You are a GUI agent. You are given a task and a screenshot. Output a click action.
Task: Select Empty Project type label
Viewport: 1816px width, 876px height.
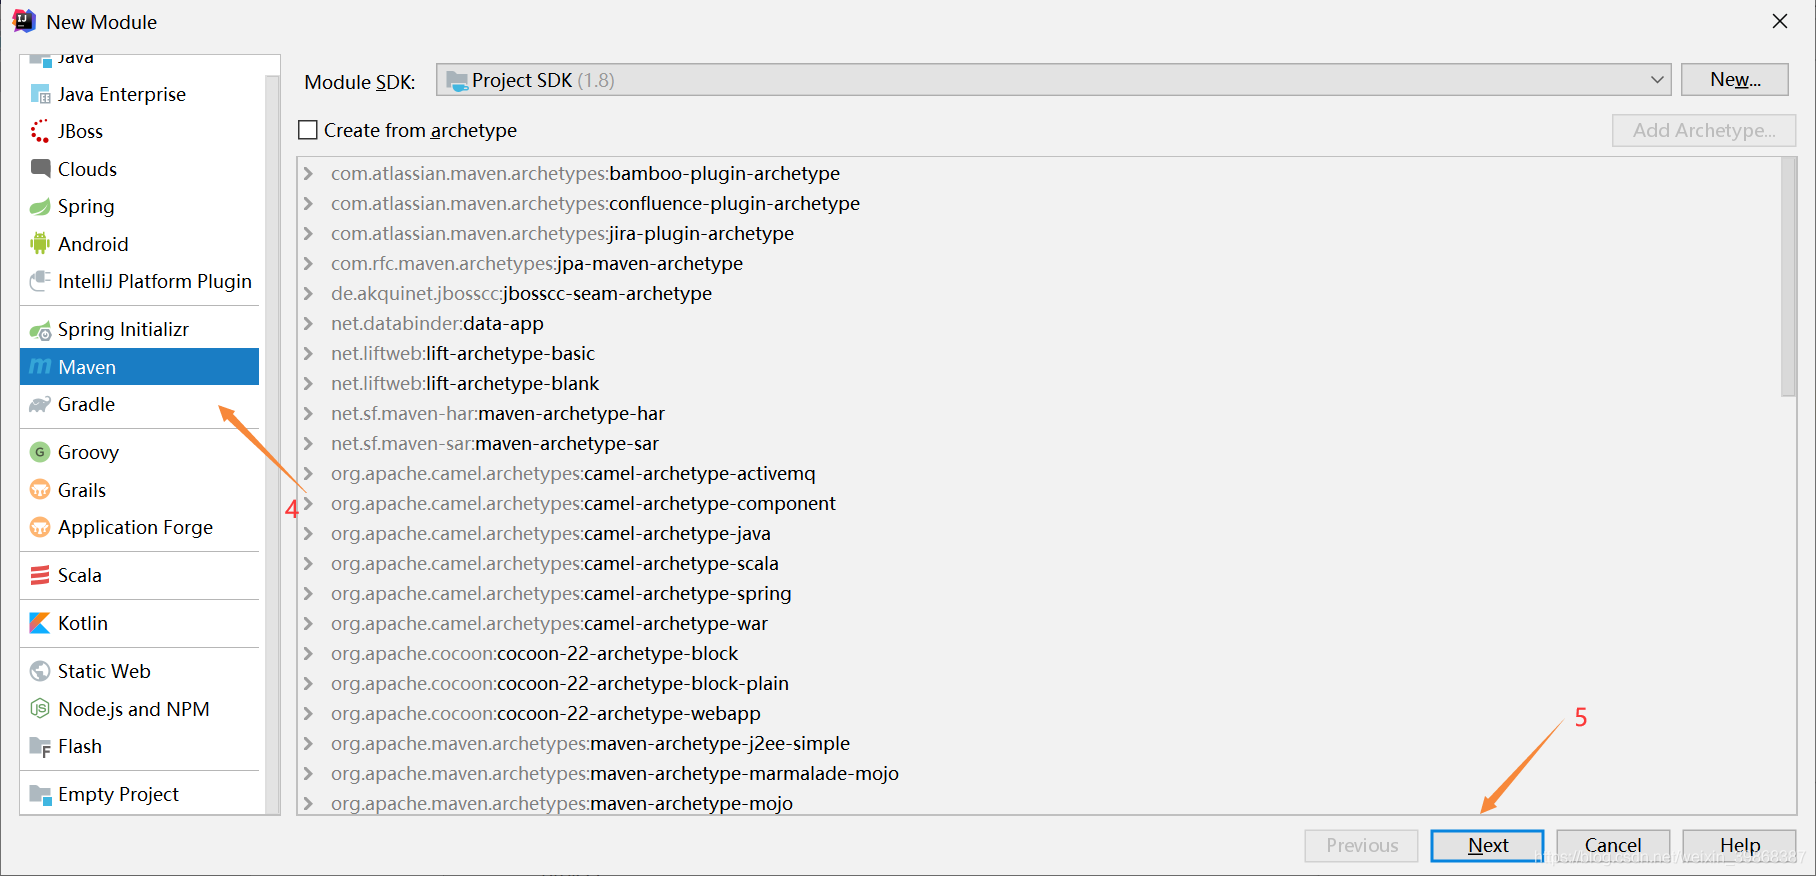pos(118,794)
